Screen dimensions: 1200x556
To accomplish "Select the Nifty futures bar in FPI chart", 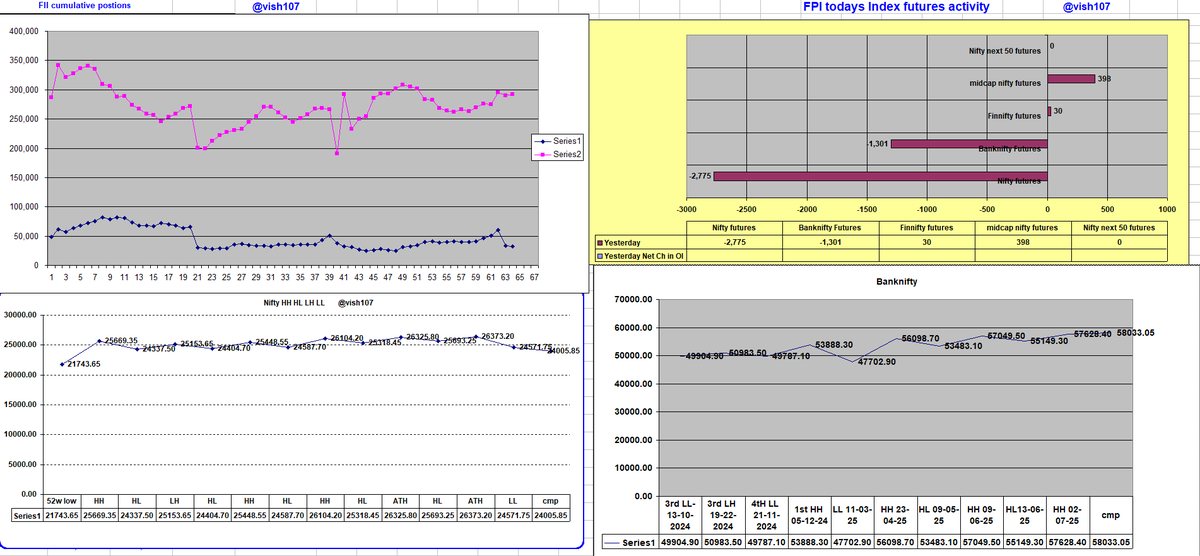I will click(x=880, y=176).
